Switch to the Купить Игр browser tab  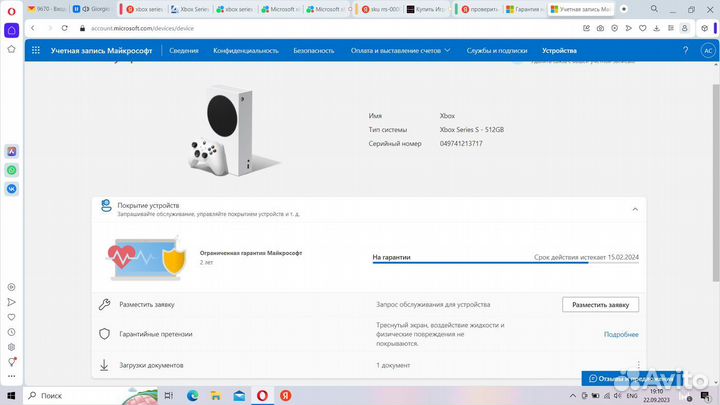[x=428, y=9]
